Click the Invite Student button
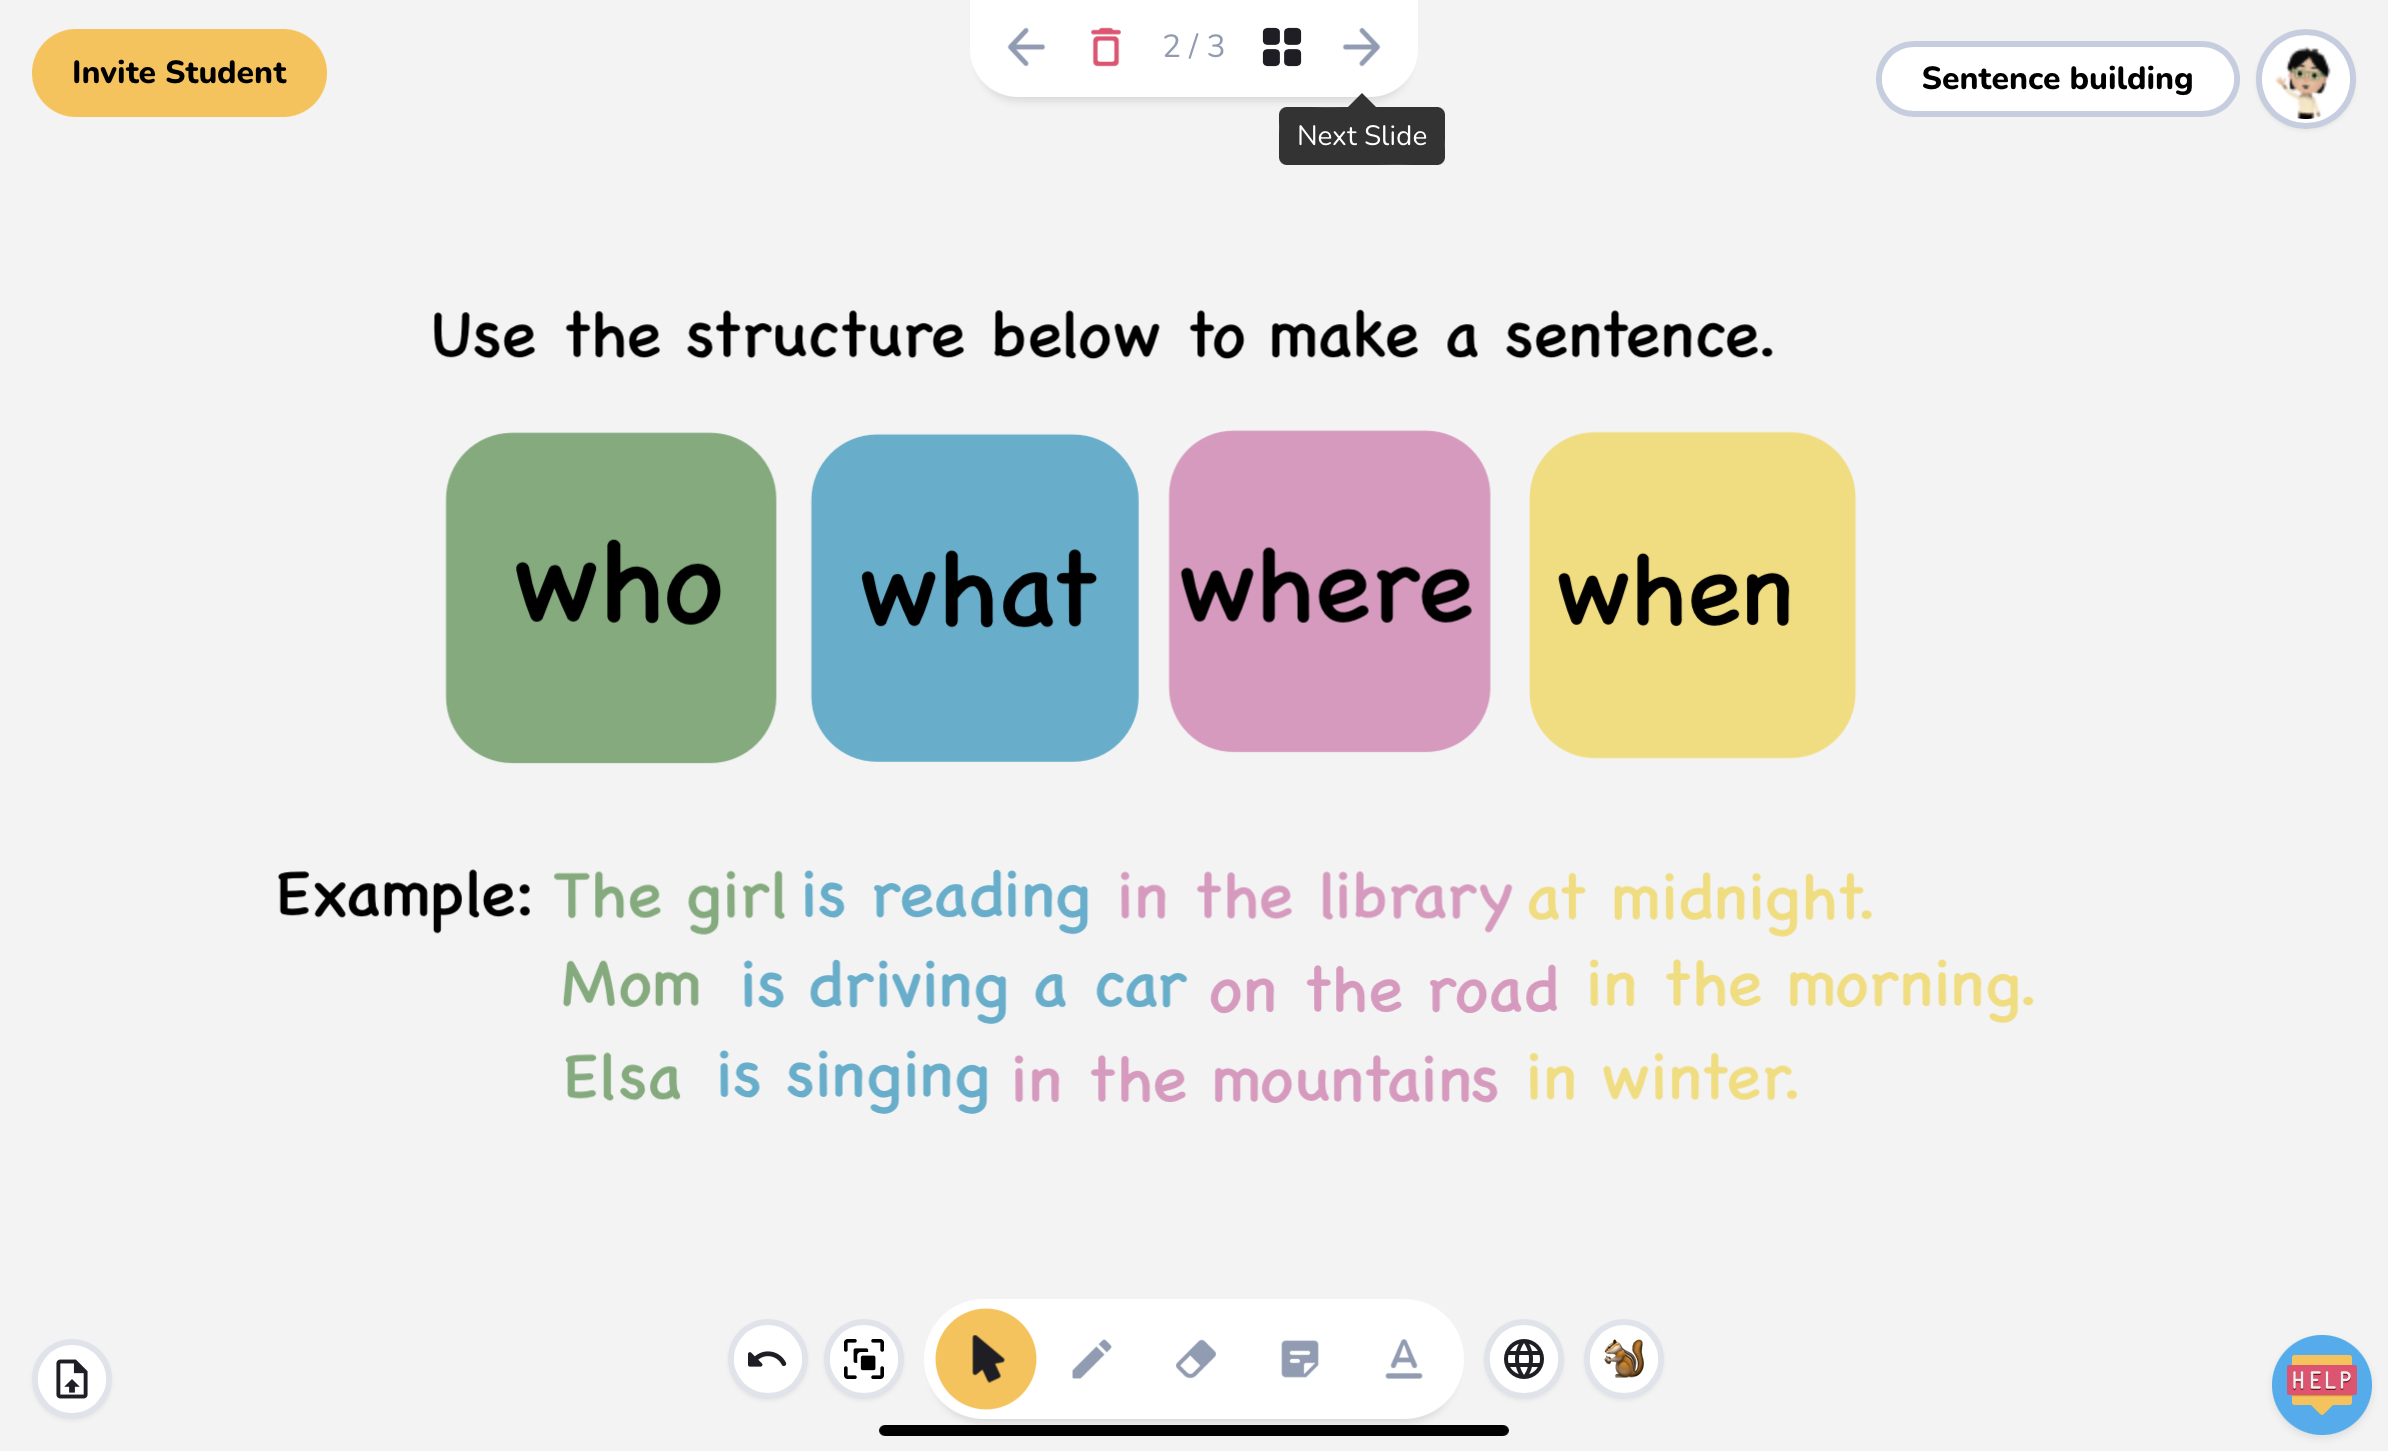The image size is (2388, 1451). (x=179, y=73)
